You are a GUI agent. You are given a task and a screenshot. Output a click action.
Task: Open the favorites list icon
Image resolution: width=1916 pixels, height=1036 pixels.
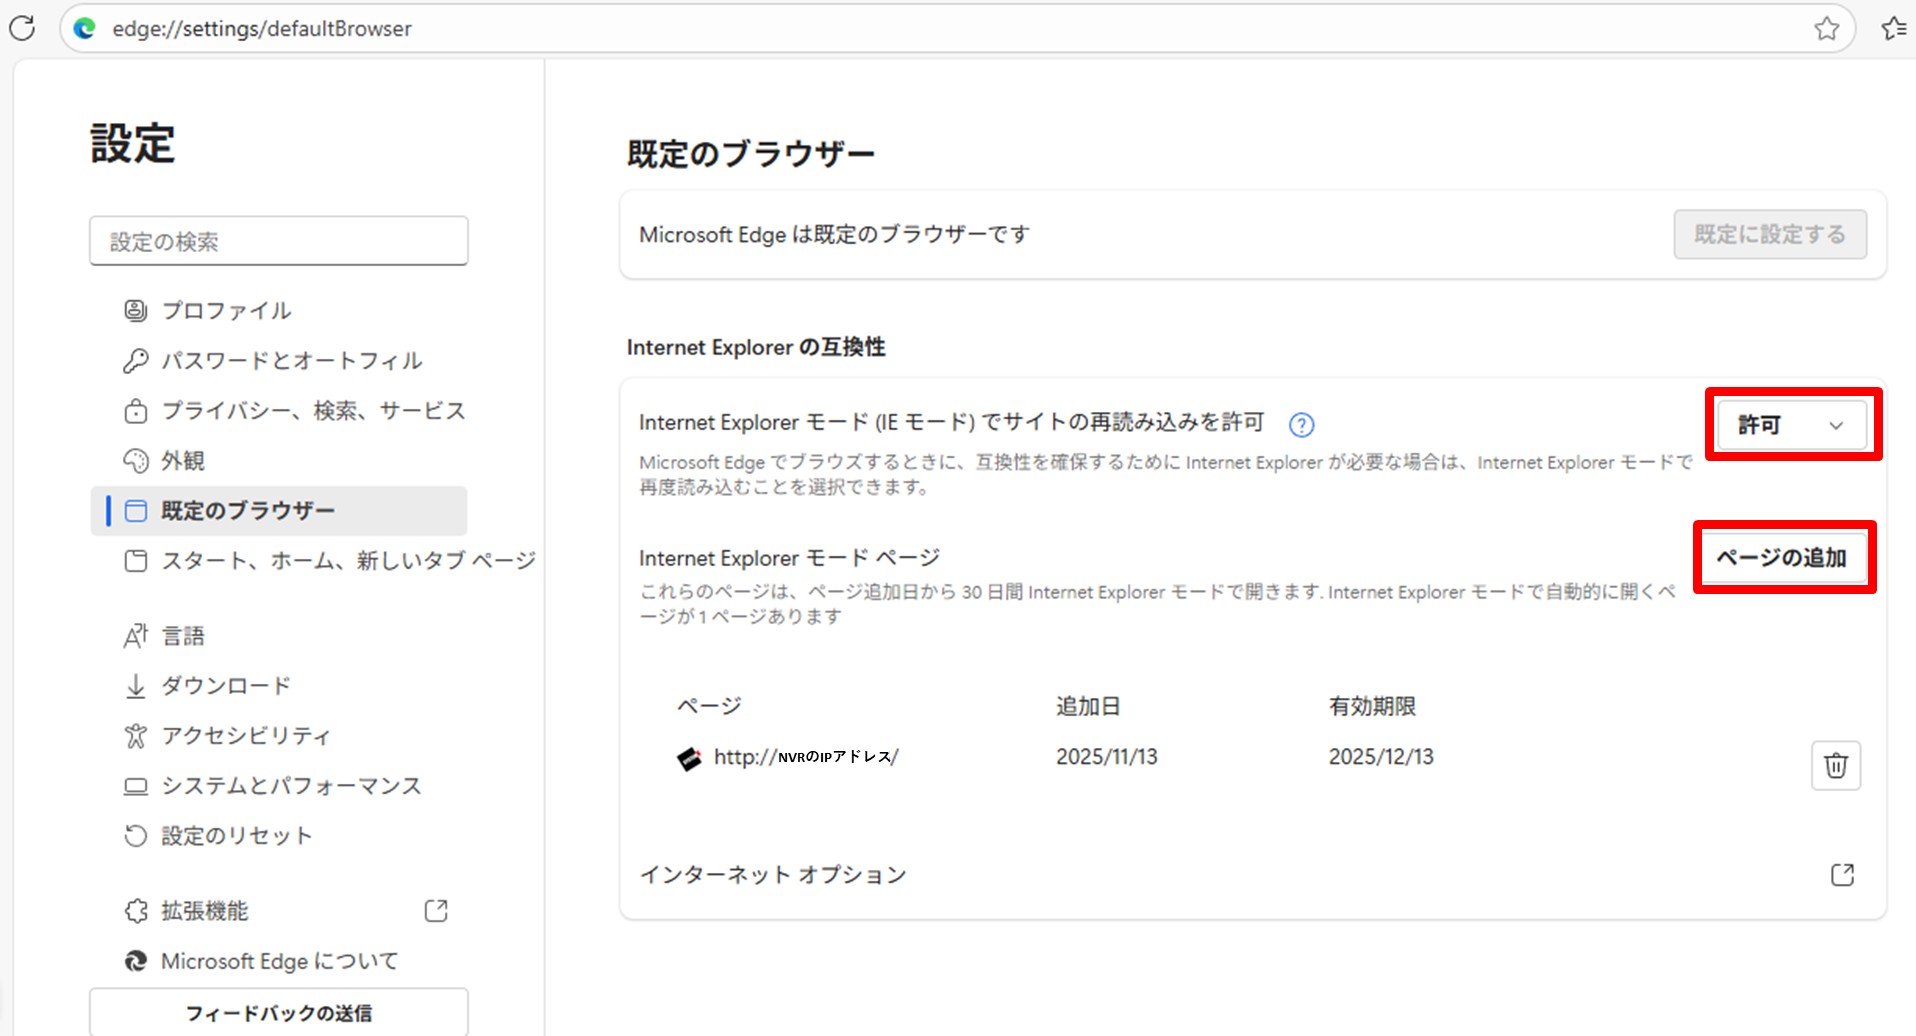point(1893,28)
